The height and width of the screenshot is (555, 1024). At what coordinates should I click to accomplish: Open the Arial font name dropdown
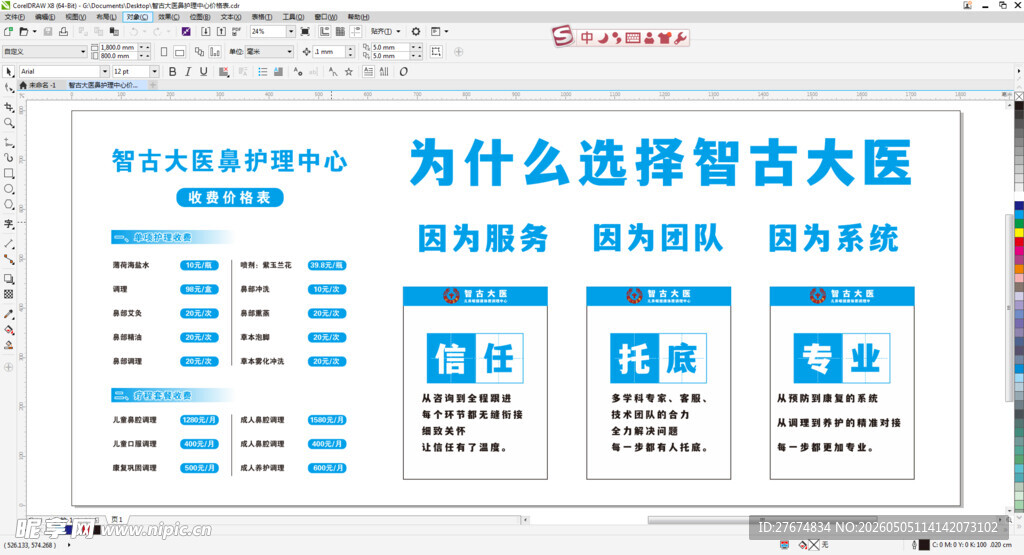tap(104, 72)
